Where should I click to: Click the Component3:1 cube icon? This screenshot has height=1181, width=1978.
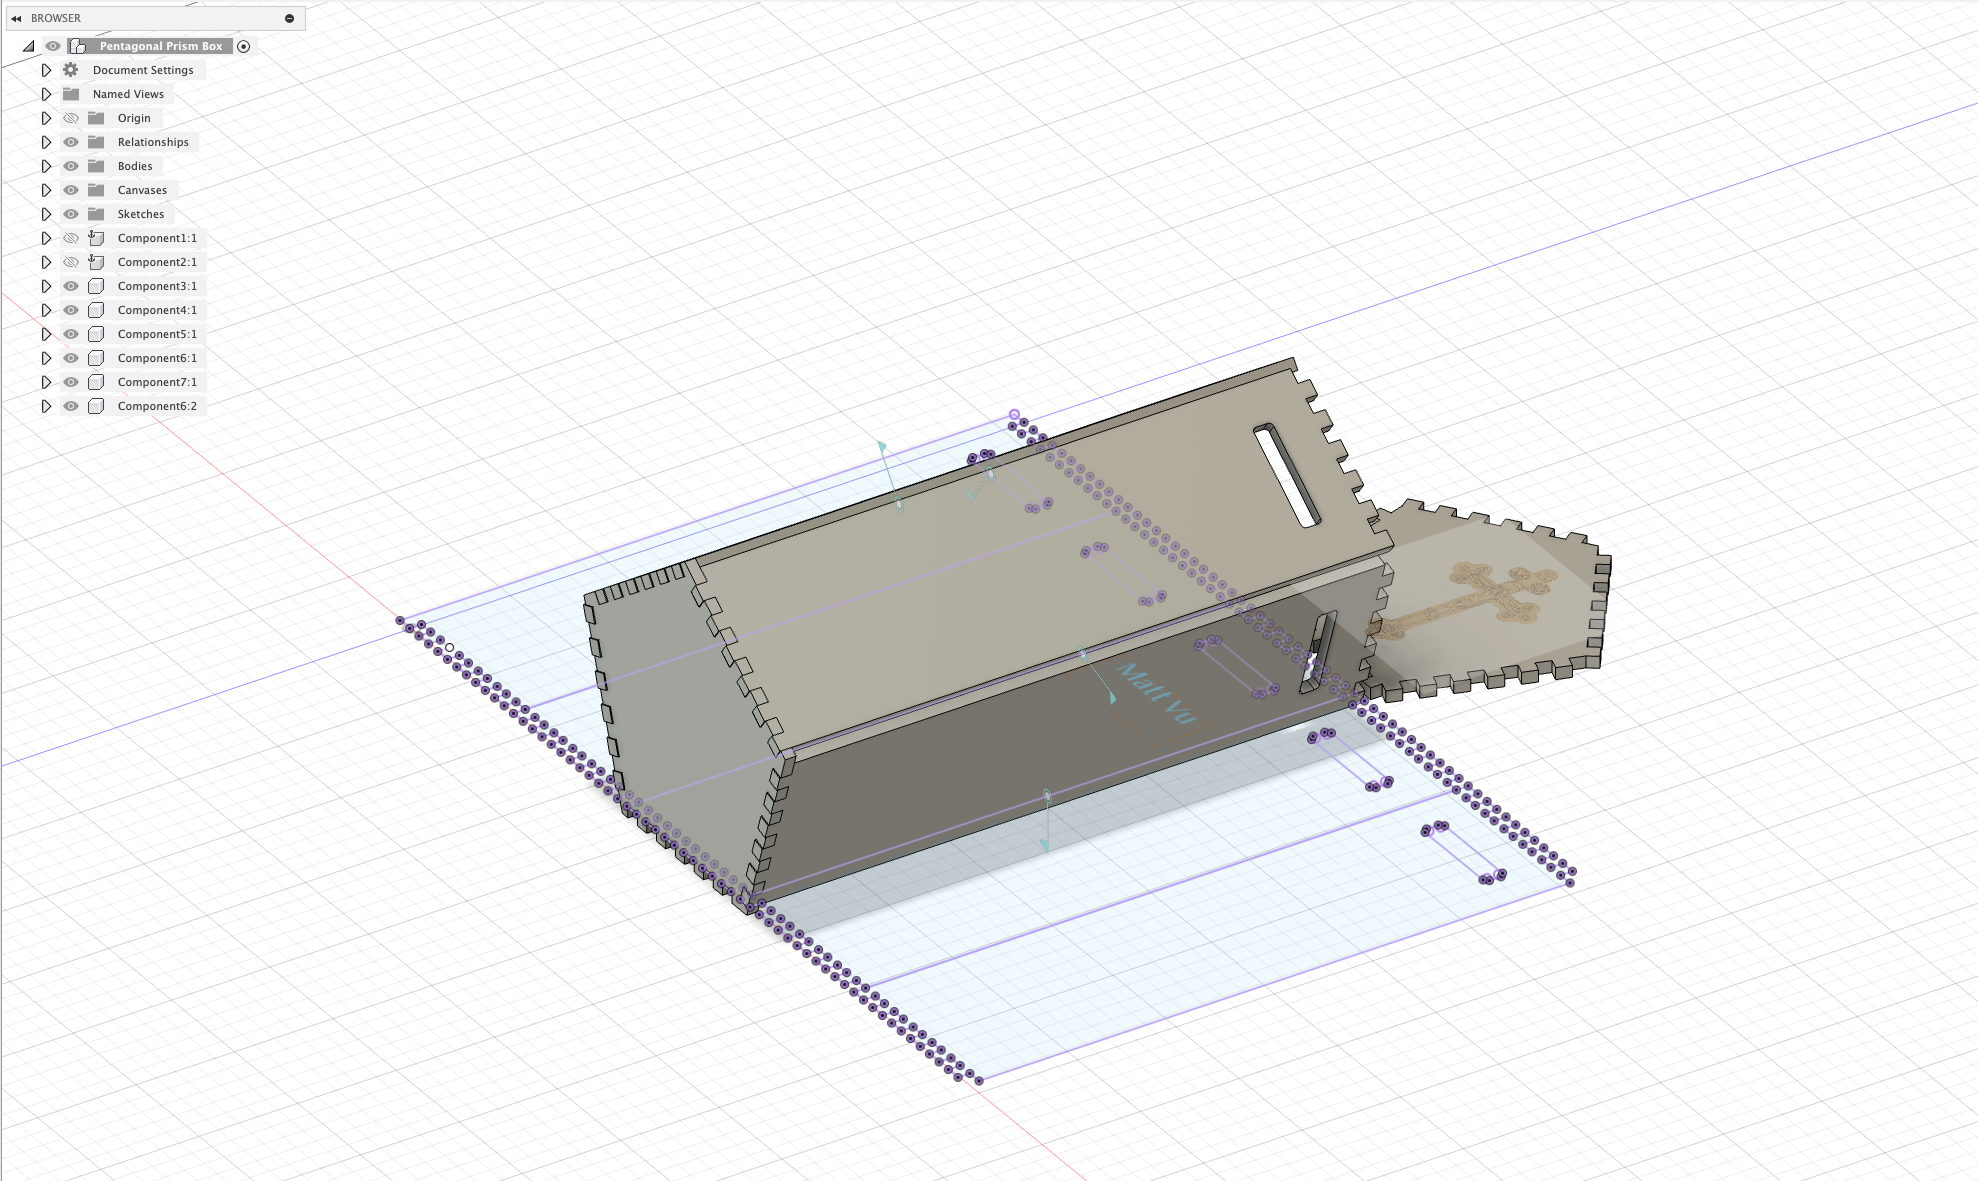[x=96, y=286]
